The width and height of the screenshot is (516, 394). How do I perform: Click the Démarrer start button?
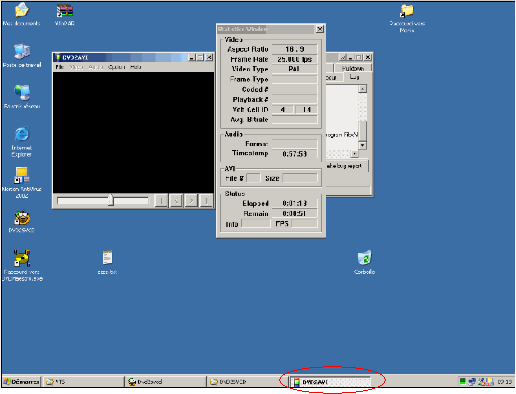21,382
